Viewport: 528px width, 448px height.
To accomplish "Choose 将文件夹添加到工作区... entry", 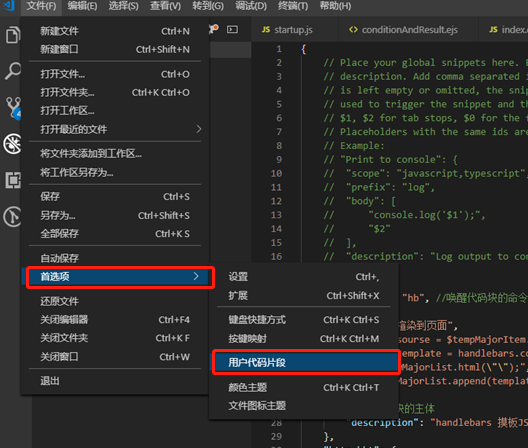I will tap(114, 154).
